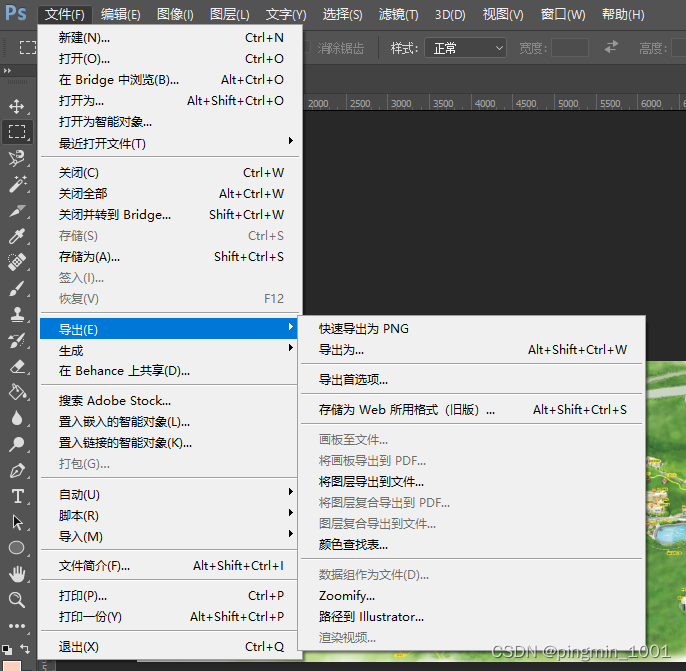Select the Eyedropper tool
This screenshot has width=686, height=671.
tap(17, 236)
